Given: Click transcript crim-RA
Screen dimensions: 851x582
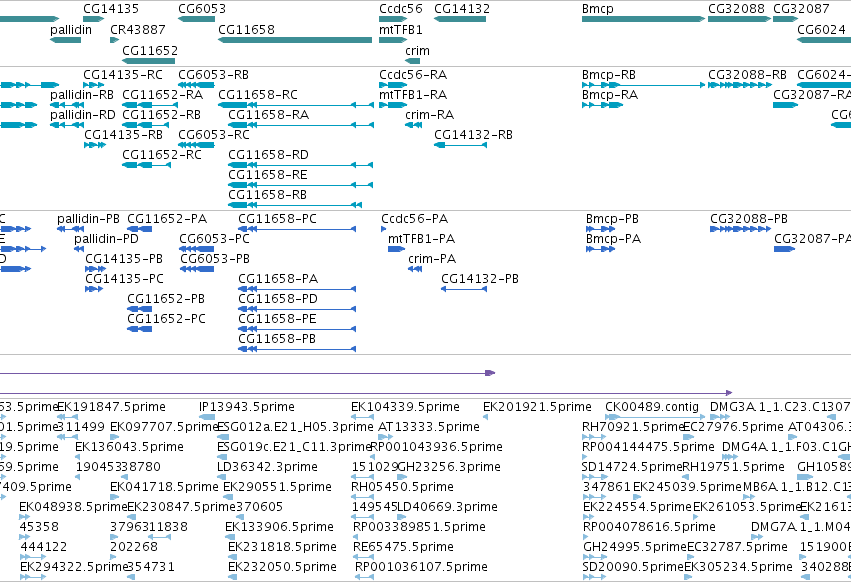Looking at the screenshot, I should point(414,125).
